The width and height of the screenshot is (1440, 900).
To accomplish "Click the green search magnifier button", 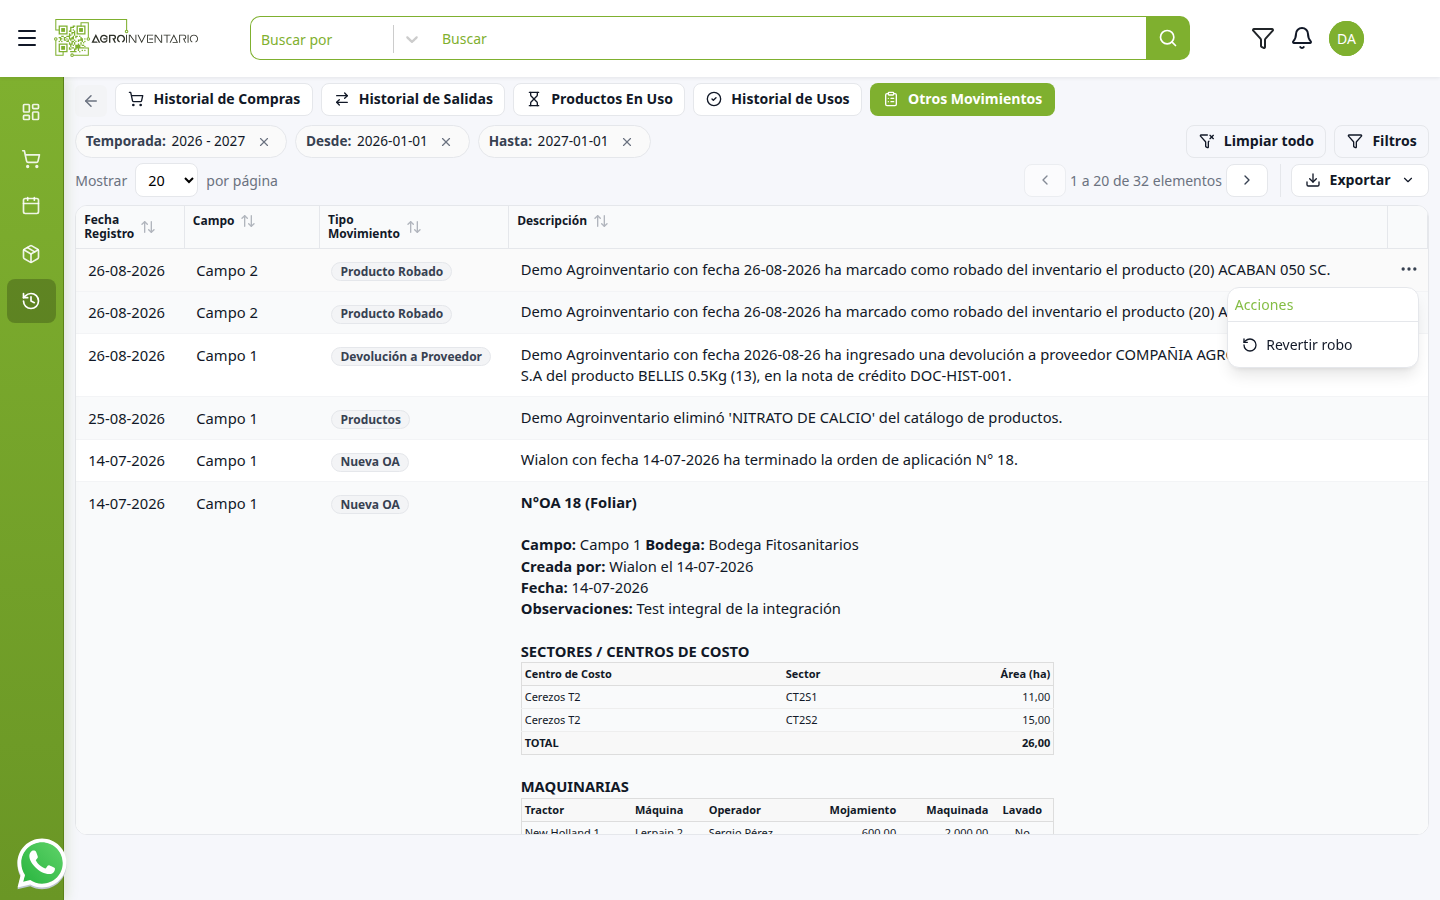I will tap(1168, 38).
